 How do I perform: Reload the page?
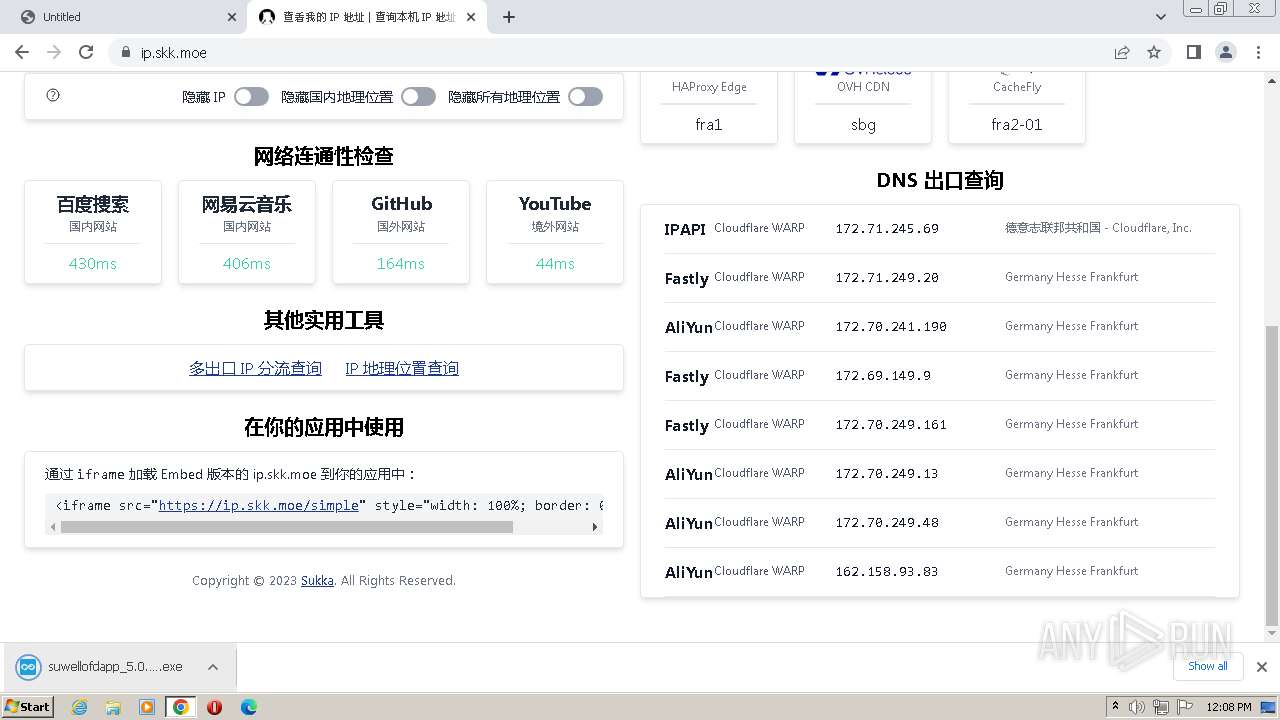86,52
